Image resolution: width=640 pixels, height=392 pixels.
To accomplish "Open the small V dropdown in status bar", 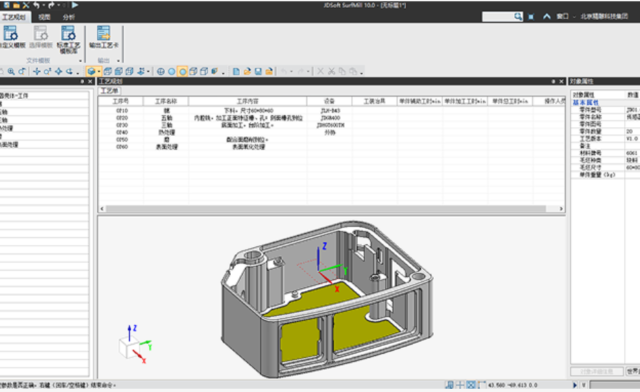I will tap(583, 385).
